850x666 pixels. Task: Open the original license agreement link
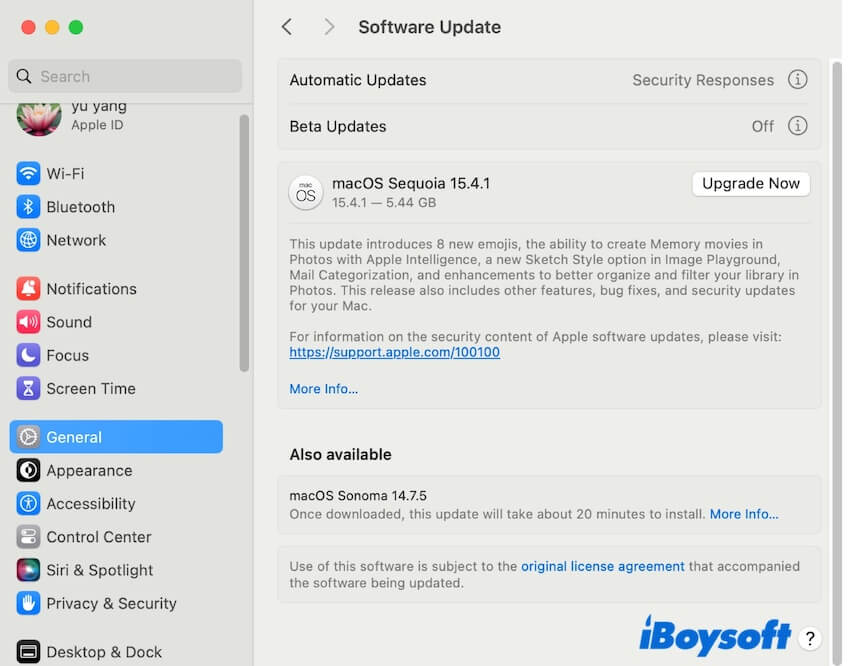coord(602,566)
